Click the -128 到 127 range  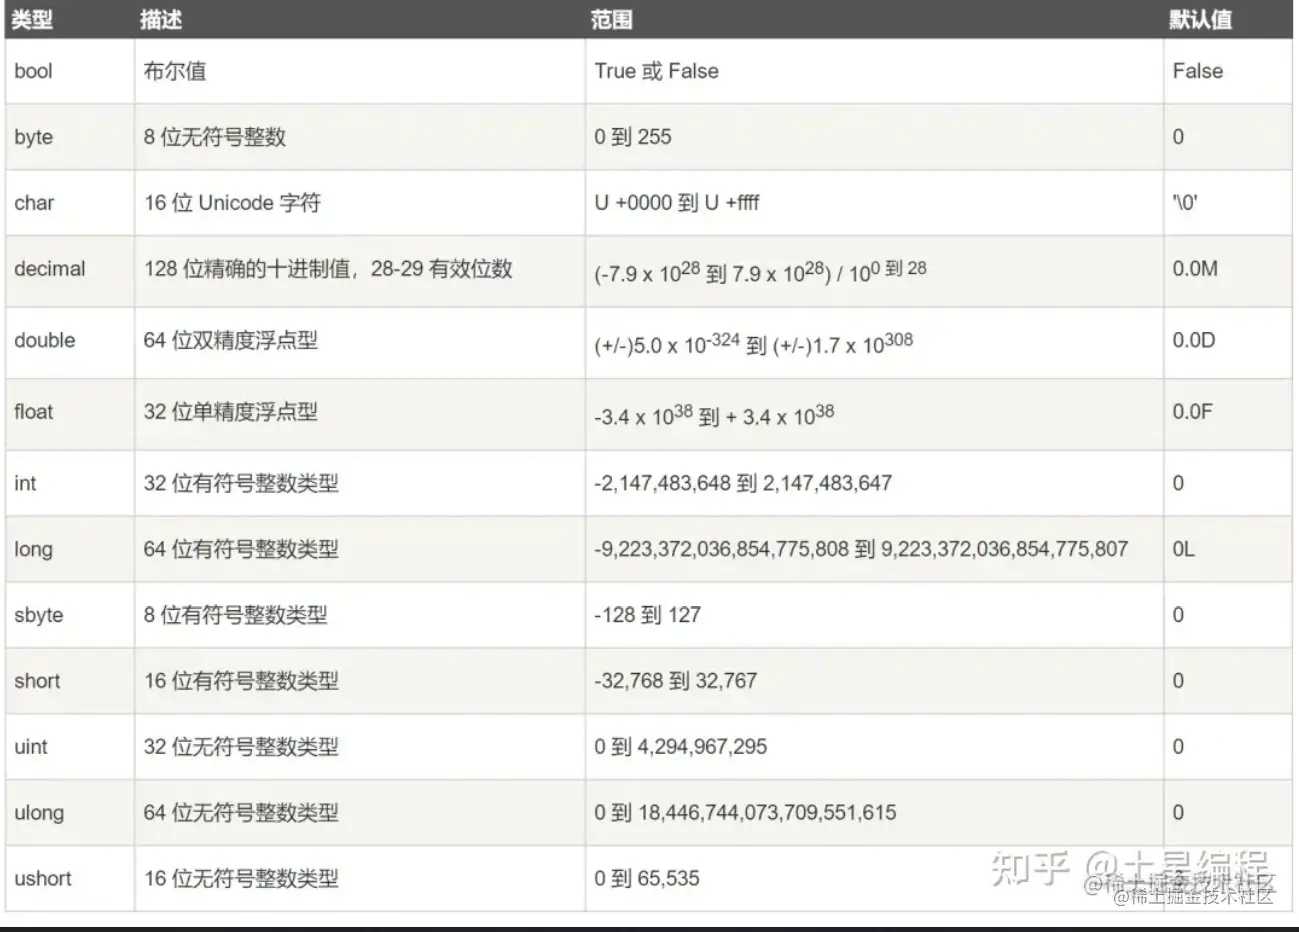tap(647, 616)
